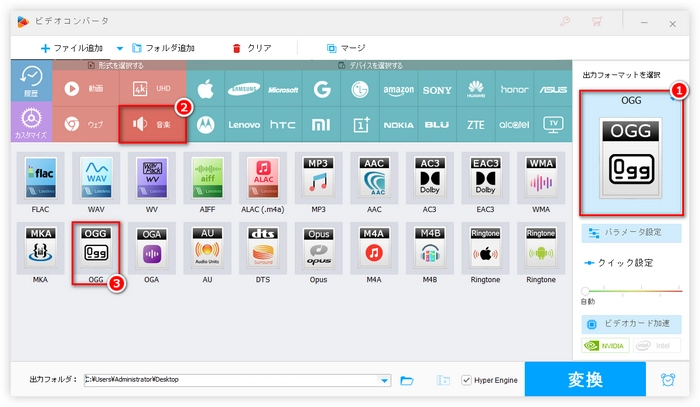The height and width of the screenshot is (407, 700).
Task: Toggle the Hyper Engine checkbox
Action: pyautogui.click(x=467, y=380)
